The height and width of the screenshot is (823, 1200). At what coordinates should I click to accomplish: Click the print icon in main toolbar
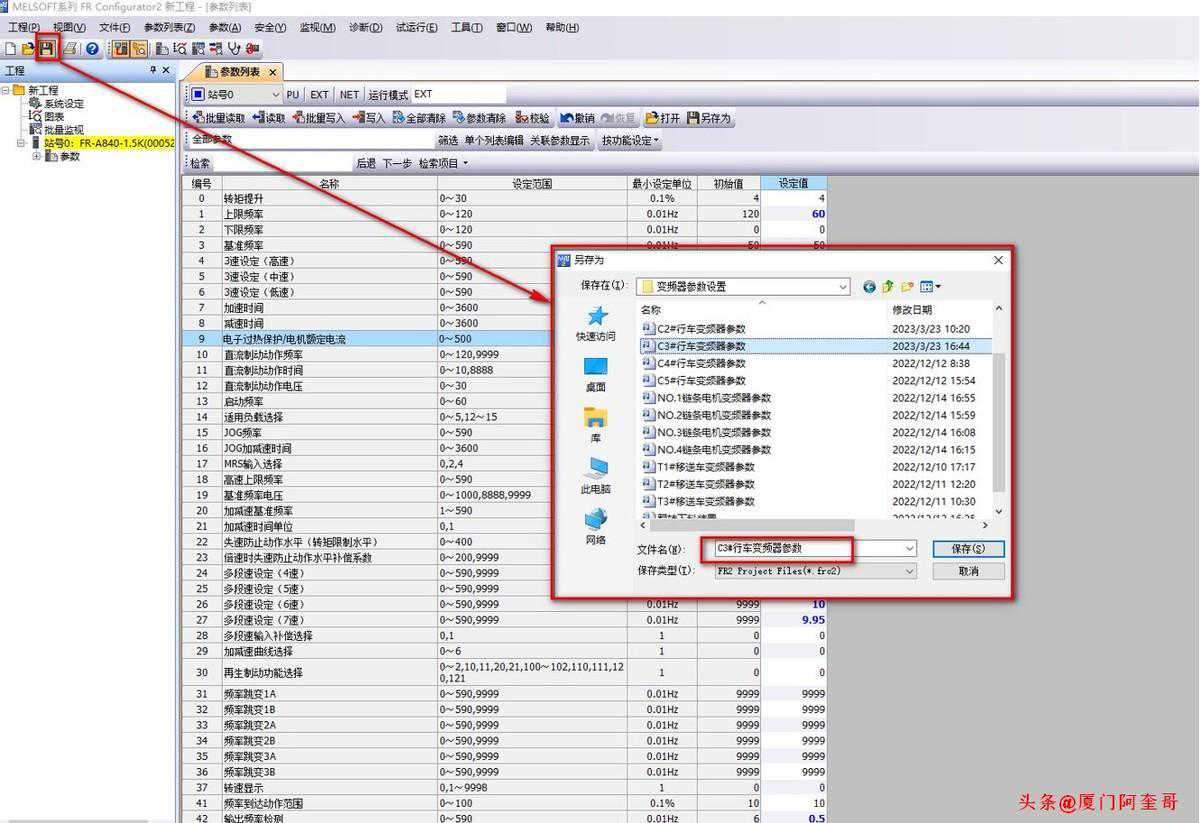tap(70, 48)
